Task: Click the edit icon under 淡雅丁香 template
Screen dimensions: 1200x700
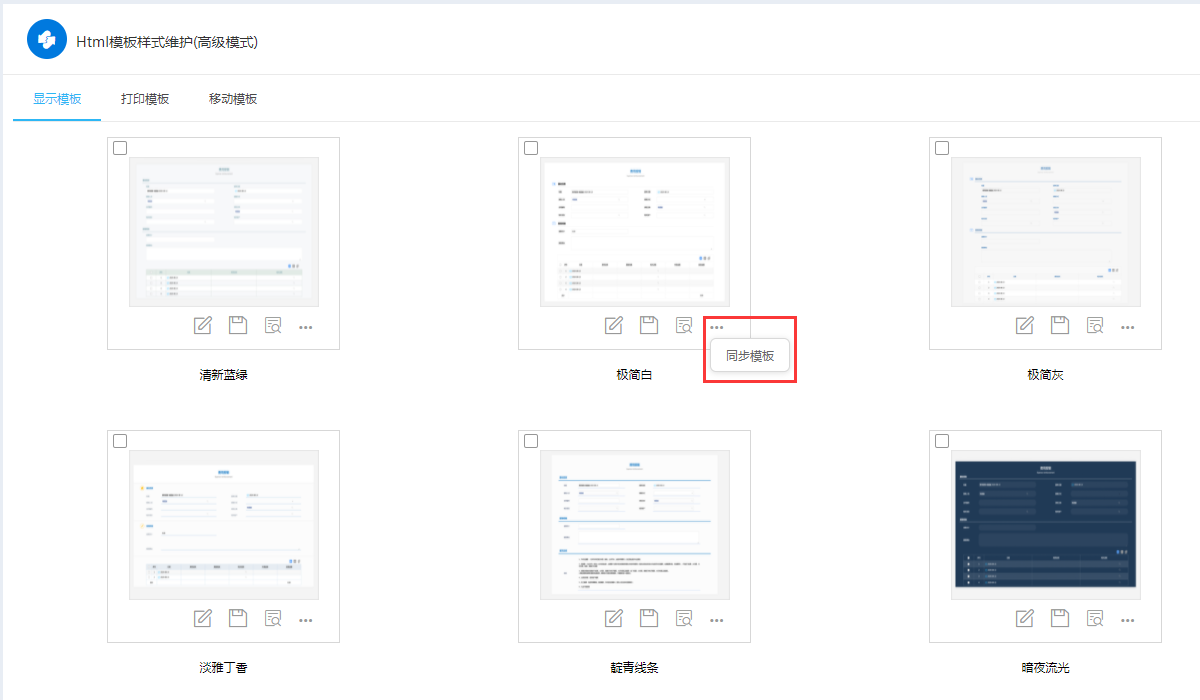Action: click(203, 618)
